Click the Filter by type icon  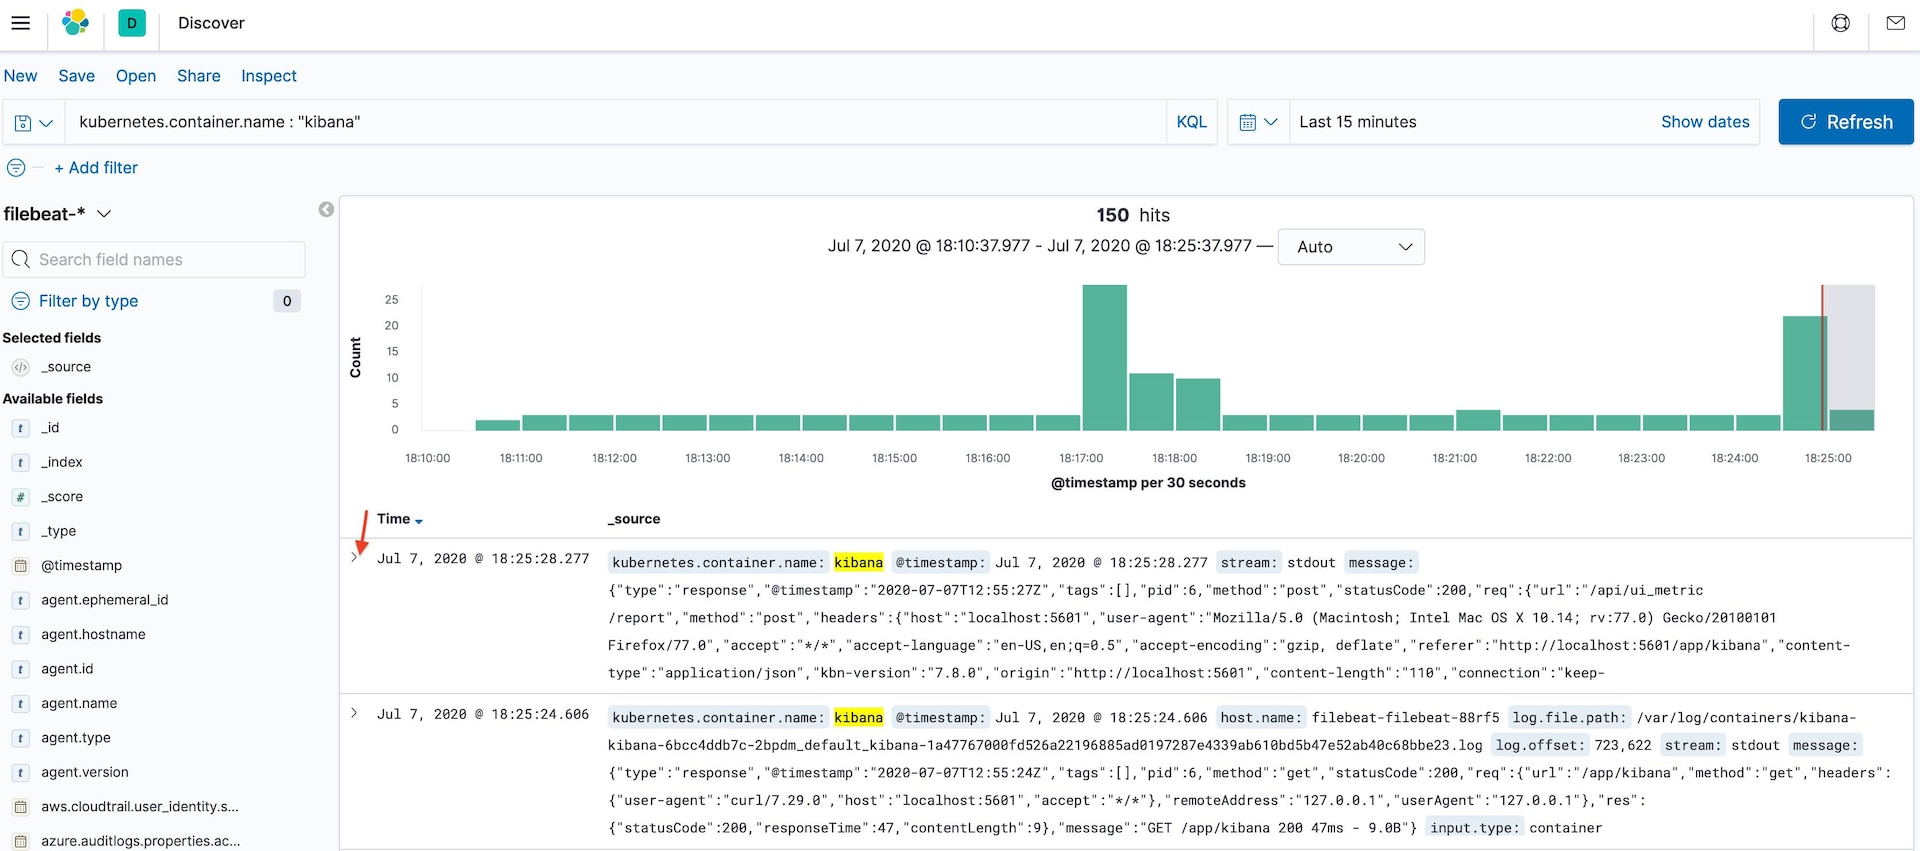(x=20, y=301)
